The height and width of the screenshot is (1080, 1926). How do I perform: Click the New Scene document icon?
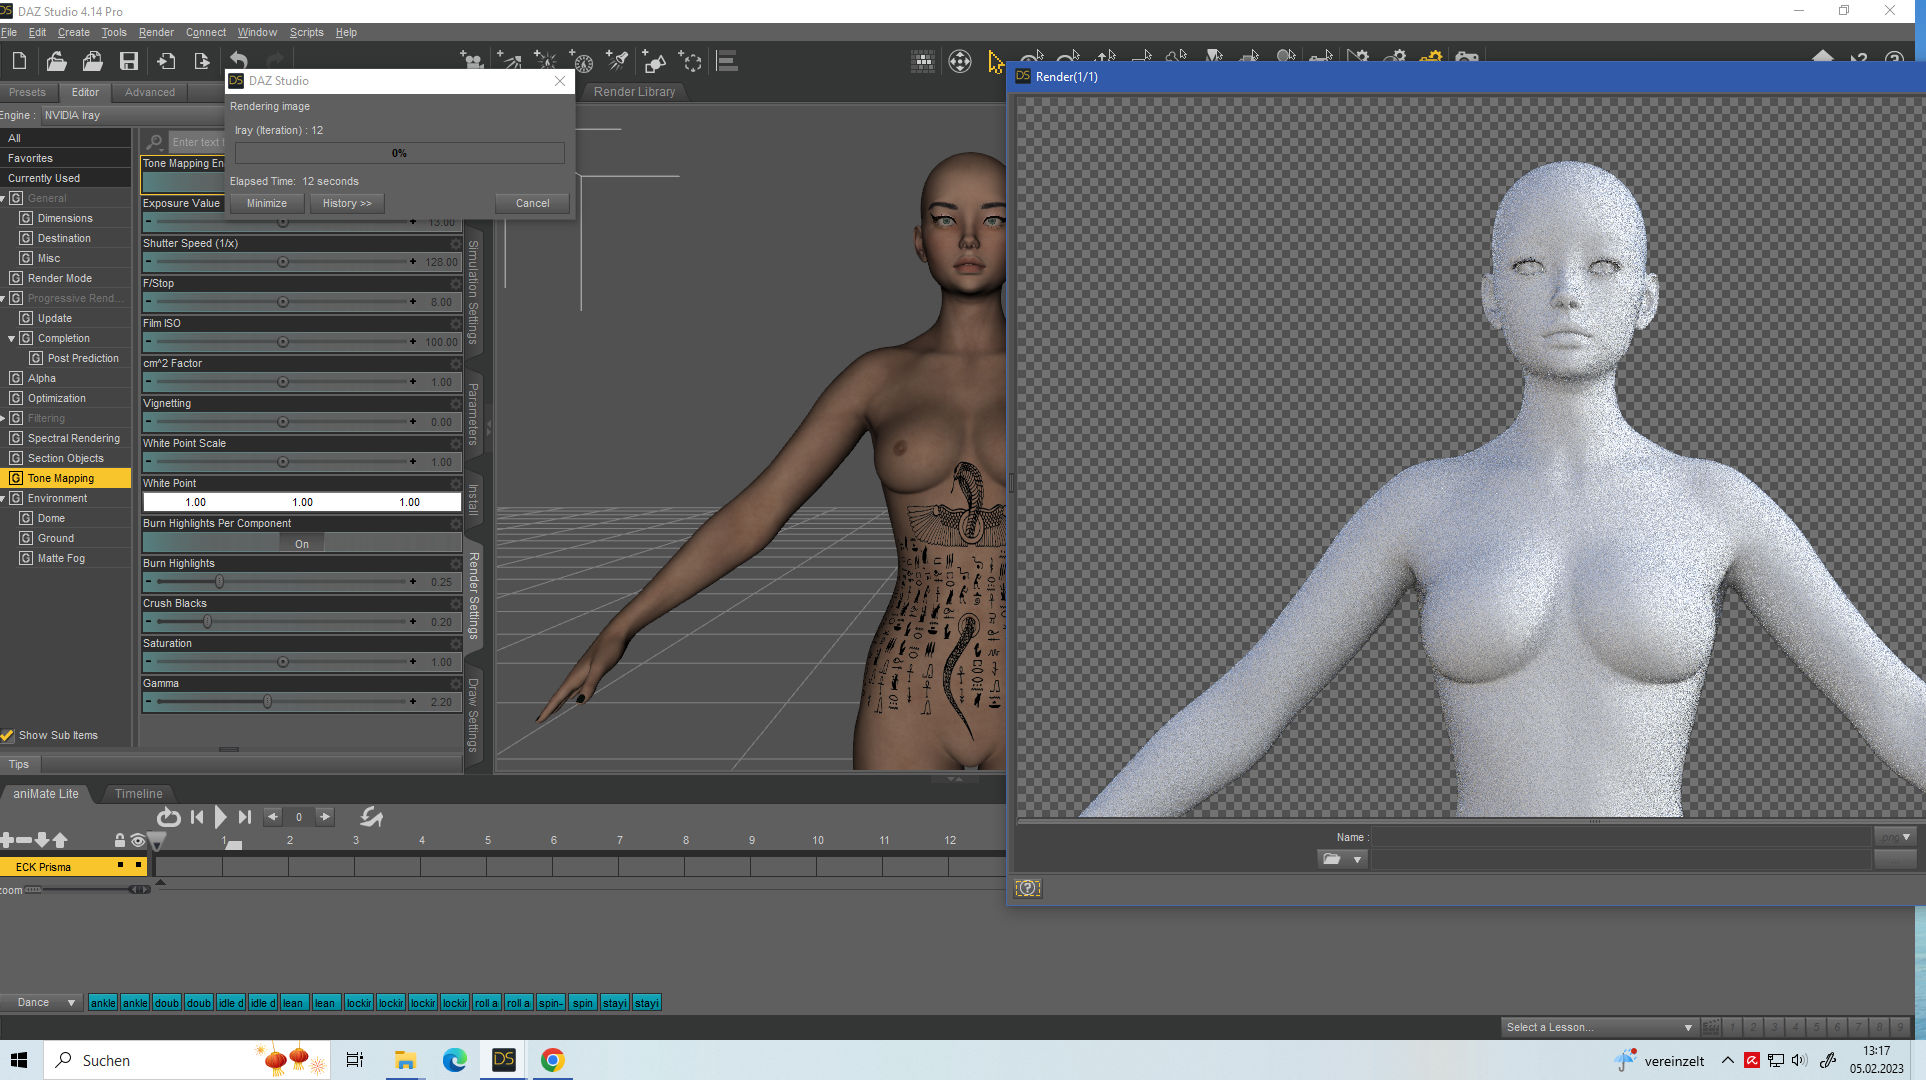tap(19, 62)
